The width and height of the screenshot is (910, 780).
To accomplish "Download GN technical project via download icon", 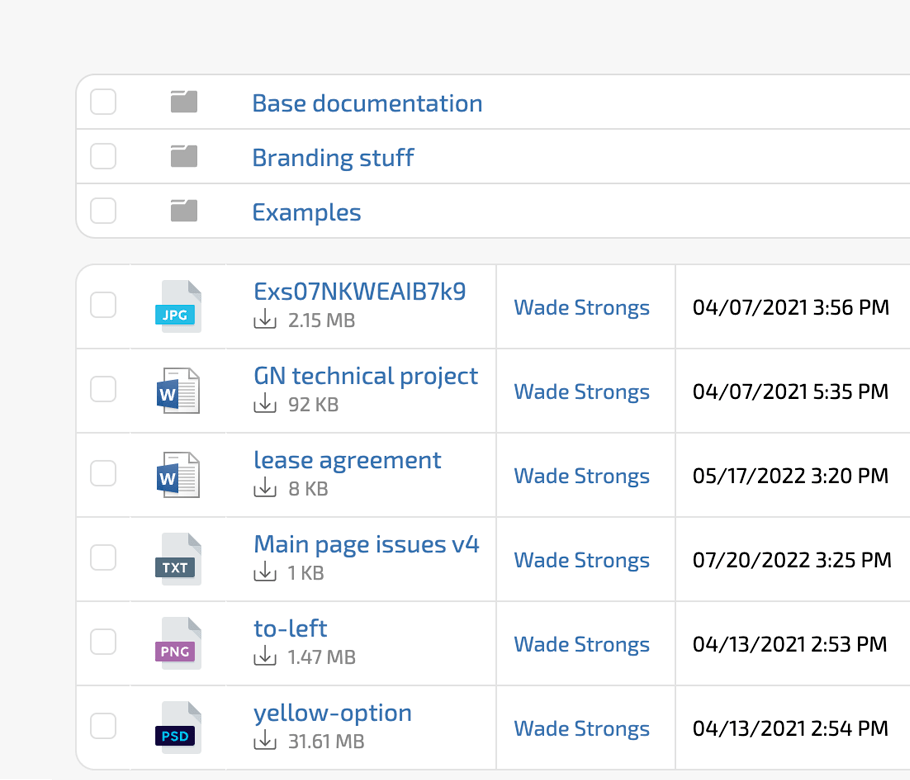I will [265, 403].
